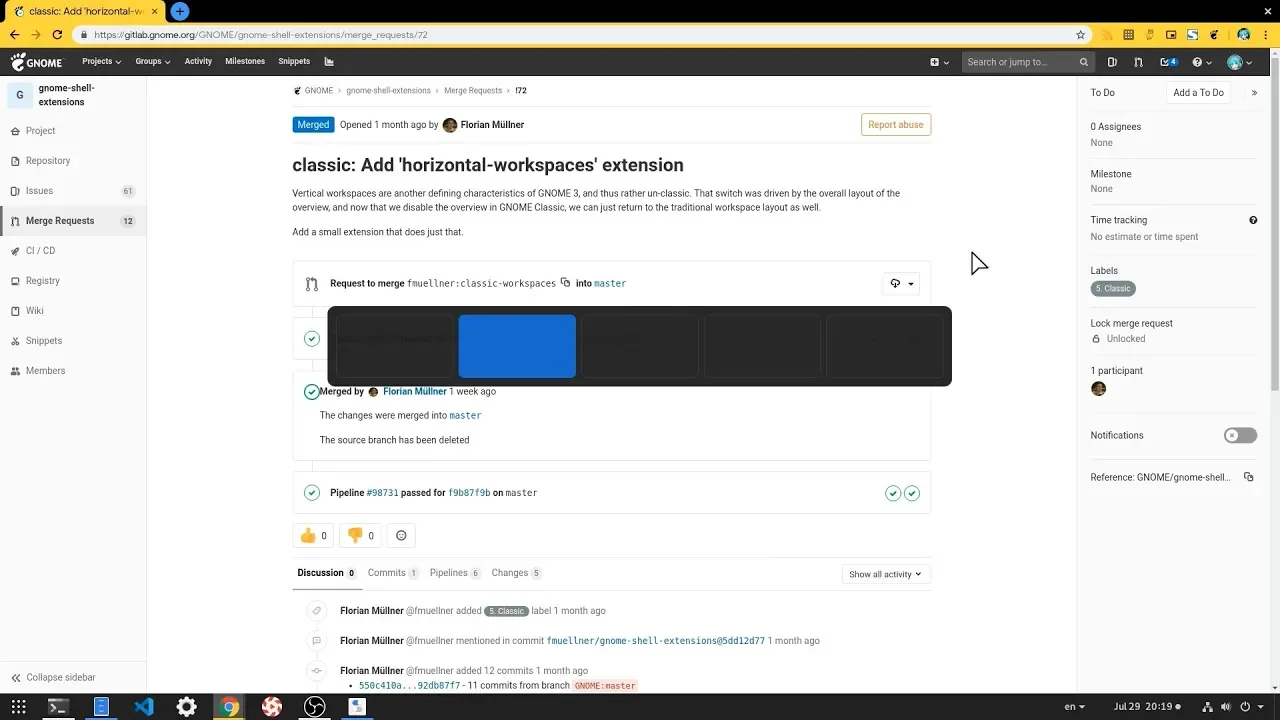Open sidebar Snippets section

click(73, 341)
